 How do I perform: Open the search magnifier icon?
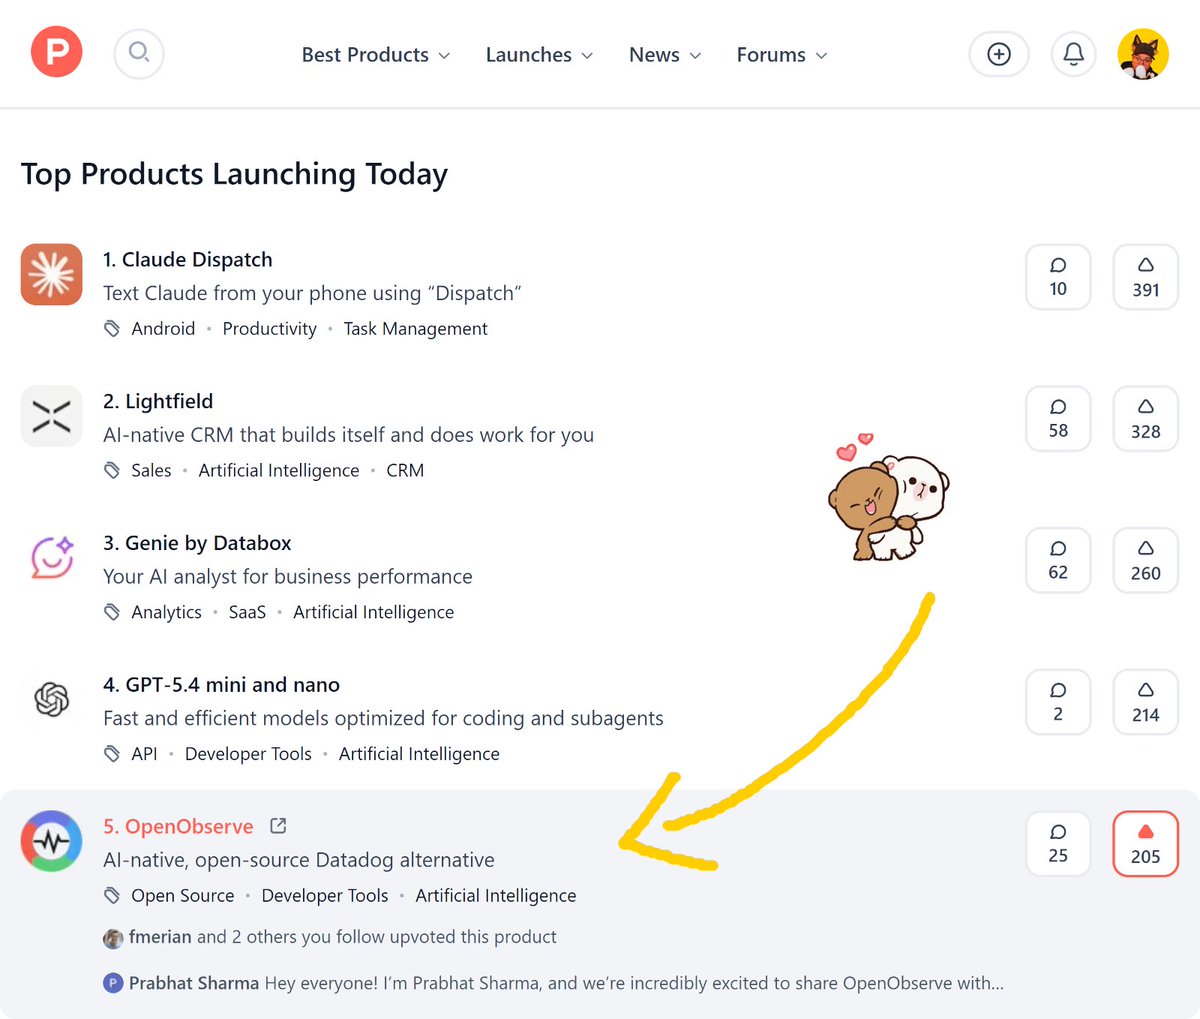click(x=139, y=53)
